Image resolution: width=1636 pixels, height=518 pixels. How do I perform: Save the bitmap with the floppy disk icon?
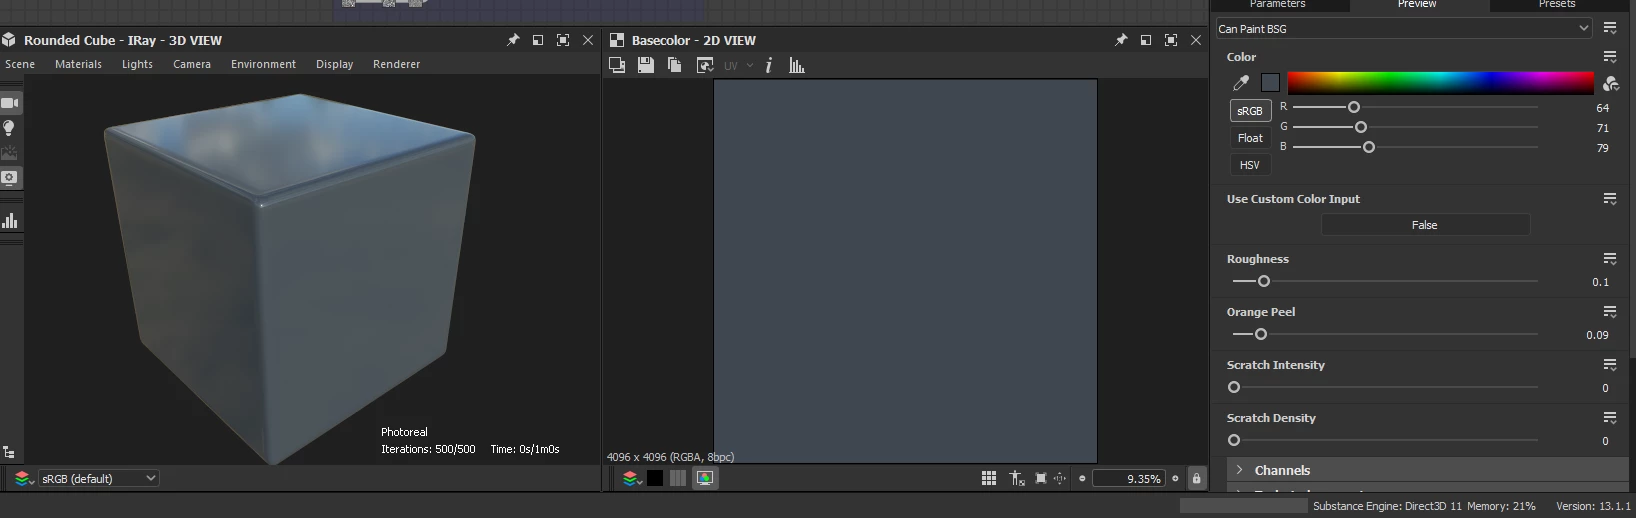pos(646,65)
